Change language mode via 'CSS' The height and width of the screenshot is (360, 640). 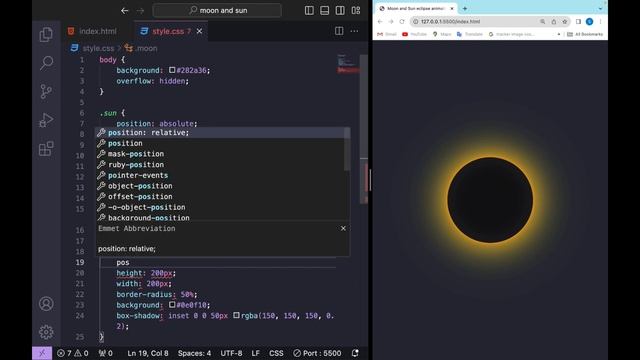[276, 353]
